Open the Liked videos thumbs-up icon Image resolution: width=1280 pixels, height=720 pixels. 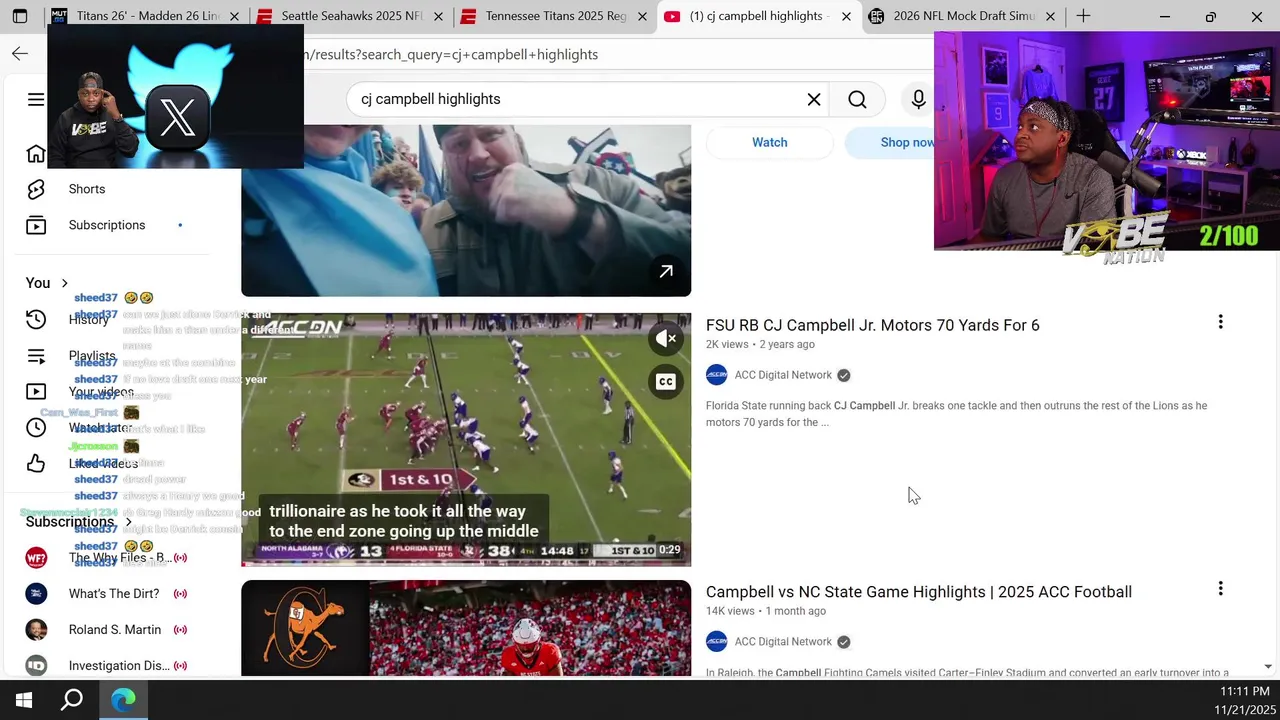36,464
